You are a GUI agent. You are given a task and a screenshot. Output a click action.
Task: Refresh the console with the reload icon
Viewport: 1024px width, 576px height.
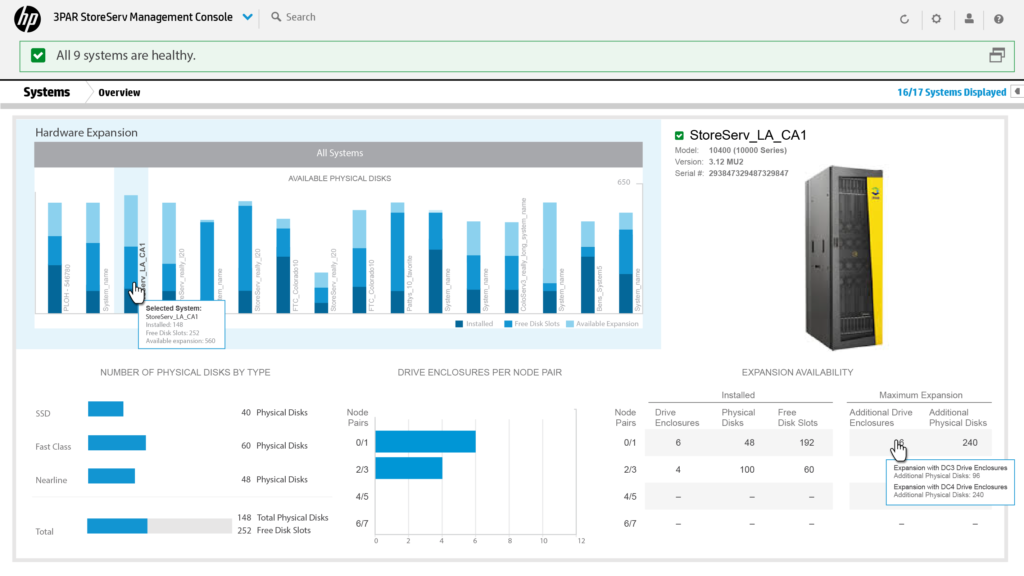coord(904,19)
